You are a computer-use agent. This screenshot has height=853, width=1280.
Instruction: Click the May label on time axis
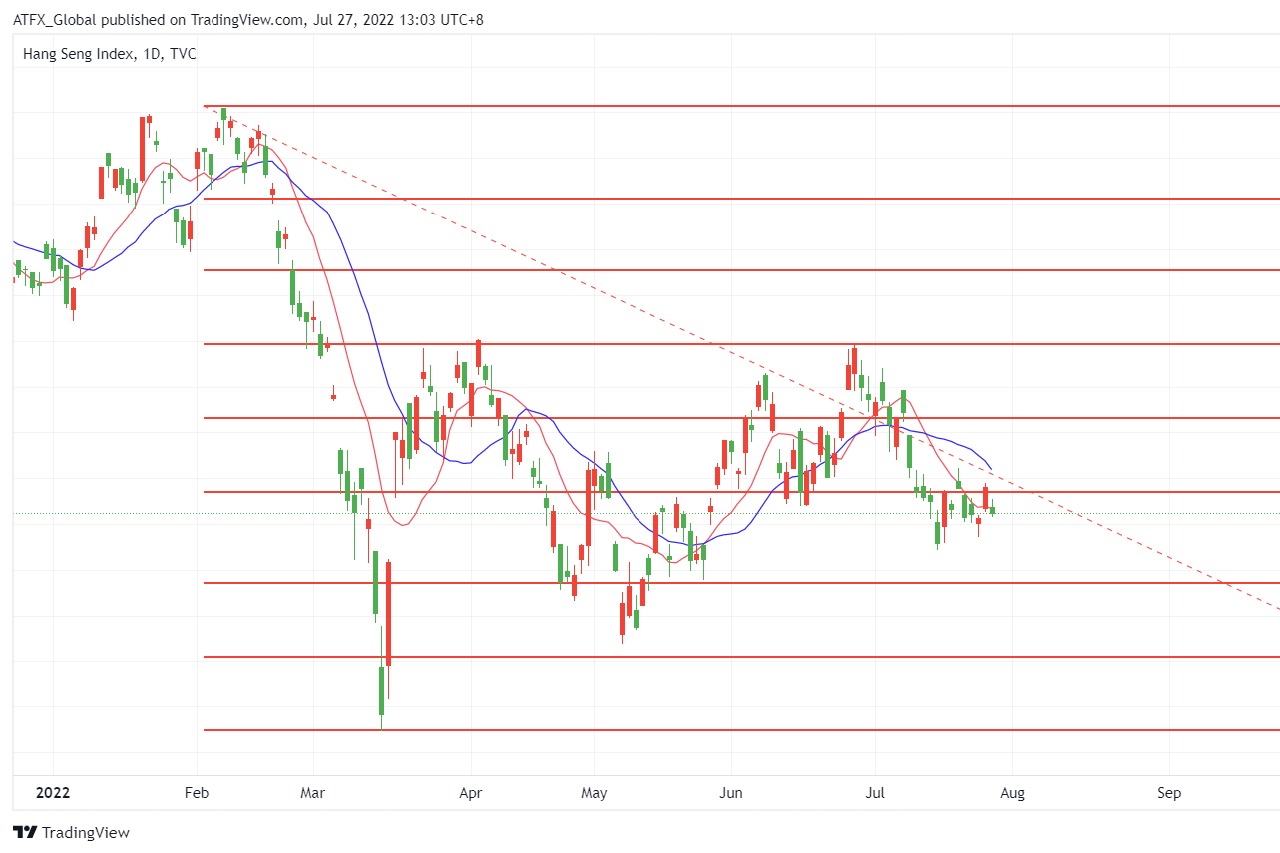click(x=594, y=793)
